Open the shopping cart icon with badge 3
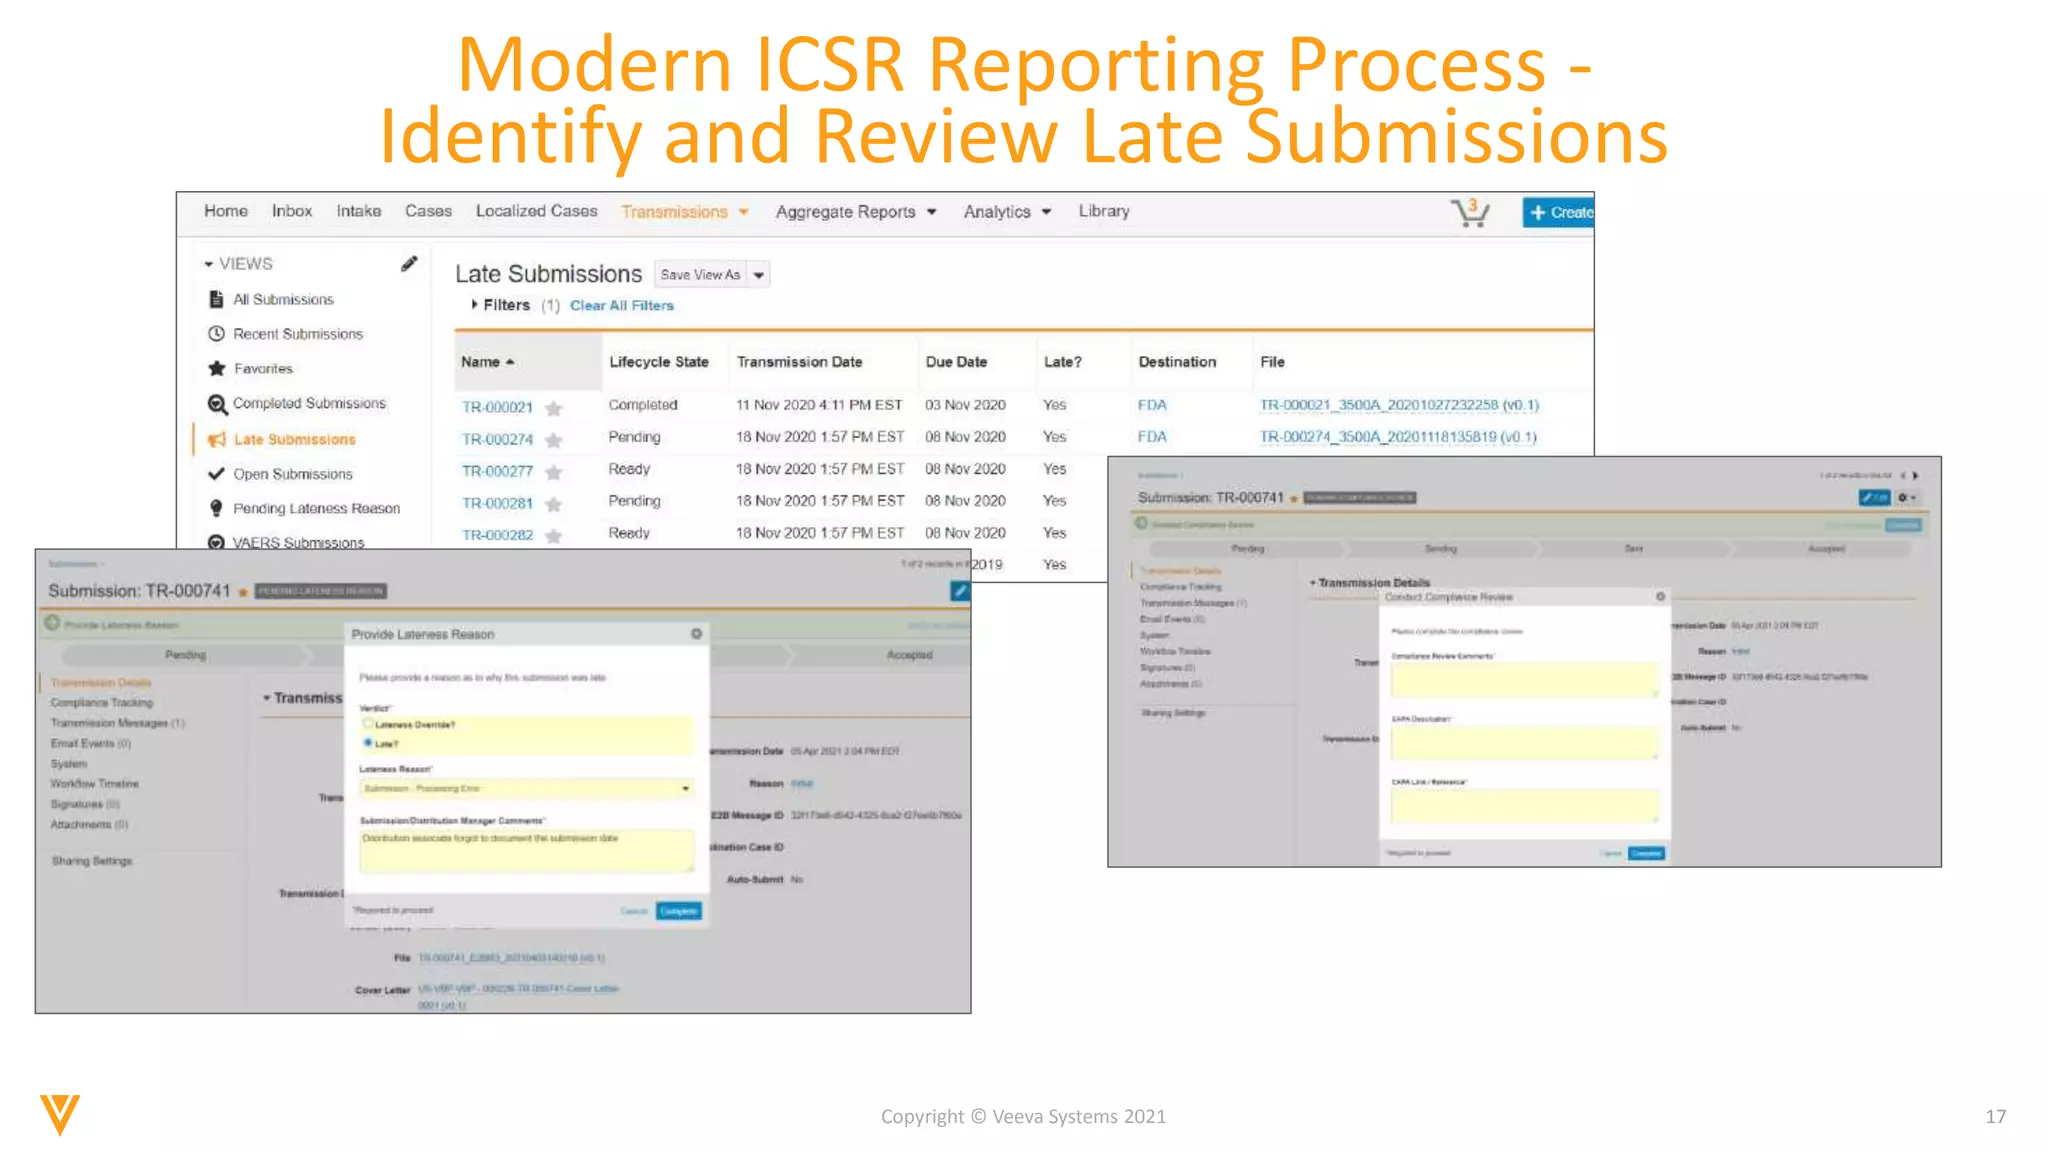Viewport: 2048px width, 1152px height. point(1470,212)
